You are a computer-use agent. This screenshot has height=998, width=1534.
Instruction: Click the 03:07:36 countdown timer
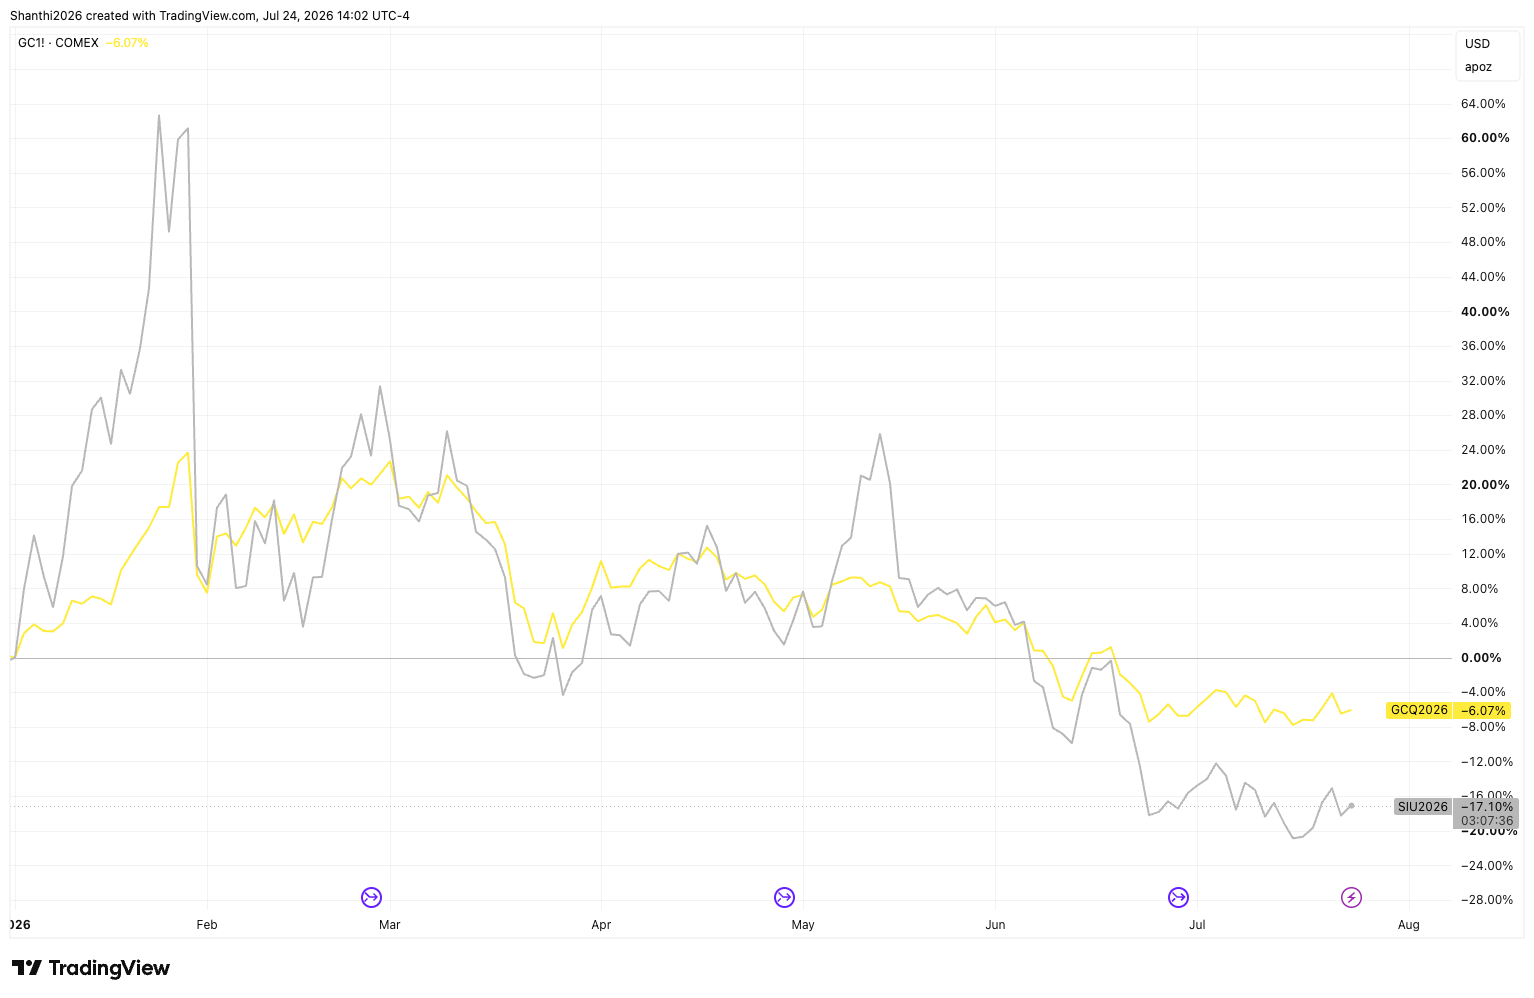(x=1486, y=821)
